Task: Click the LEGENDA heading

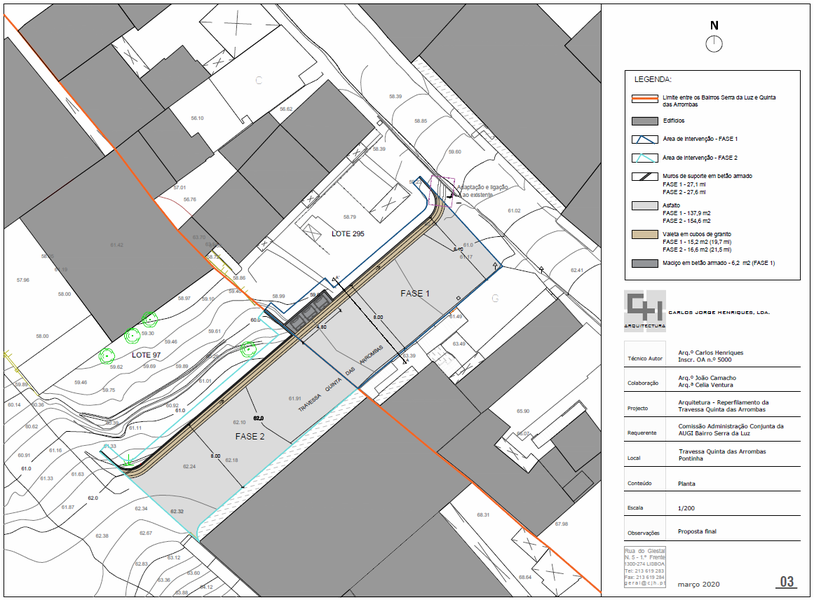Action: 654,78
